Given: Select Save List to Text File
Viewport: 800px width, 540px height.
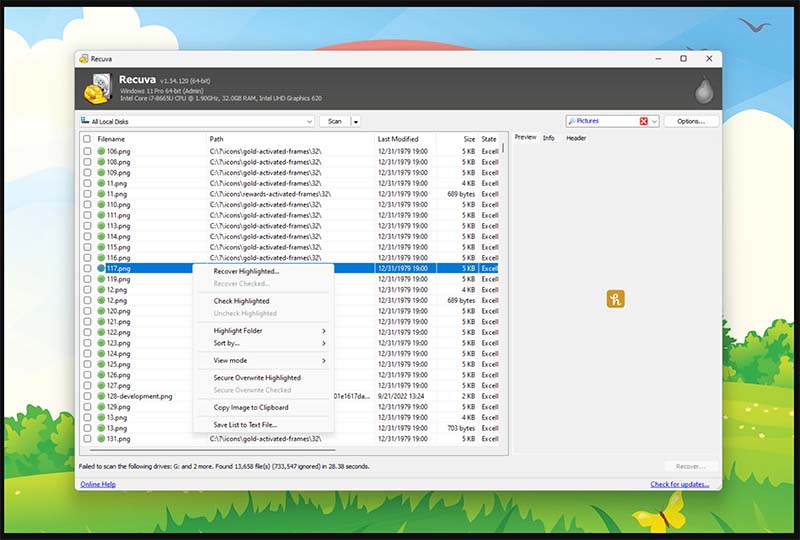Looking at the screenshot, I should coord(245,424).
